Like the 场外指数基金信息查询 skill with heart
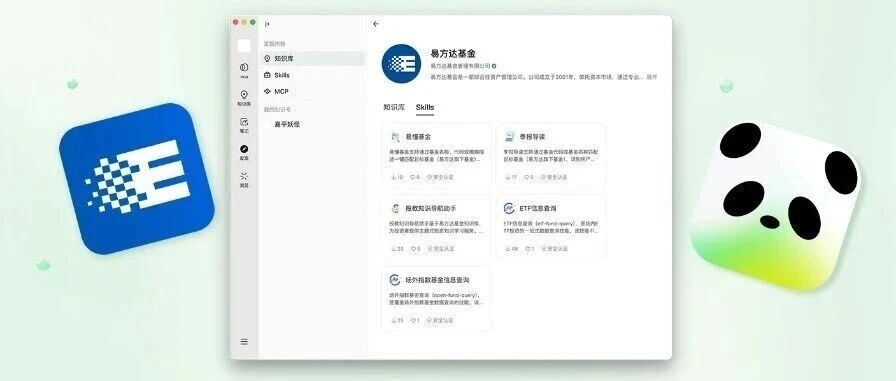This screenshot has width=896, height=381. click(415, 320)
